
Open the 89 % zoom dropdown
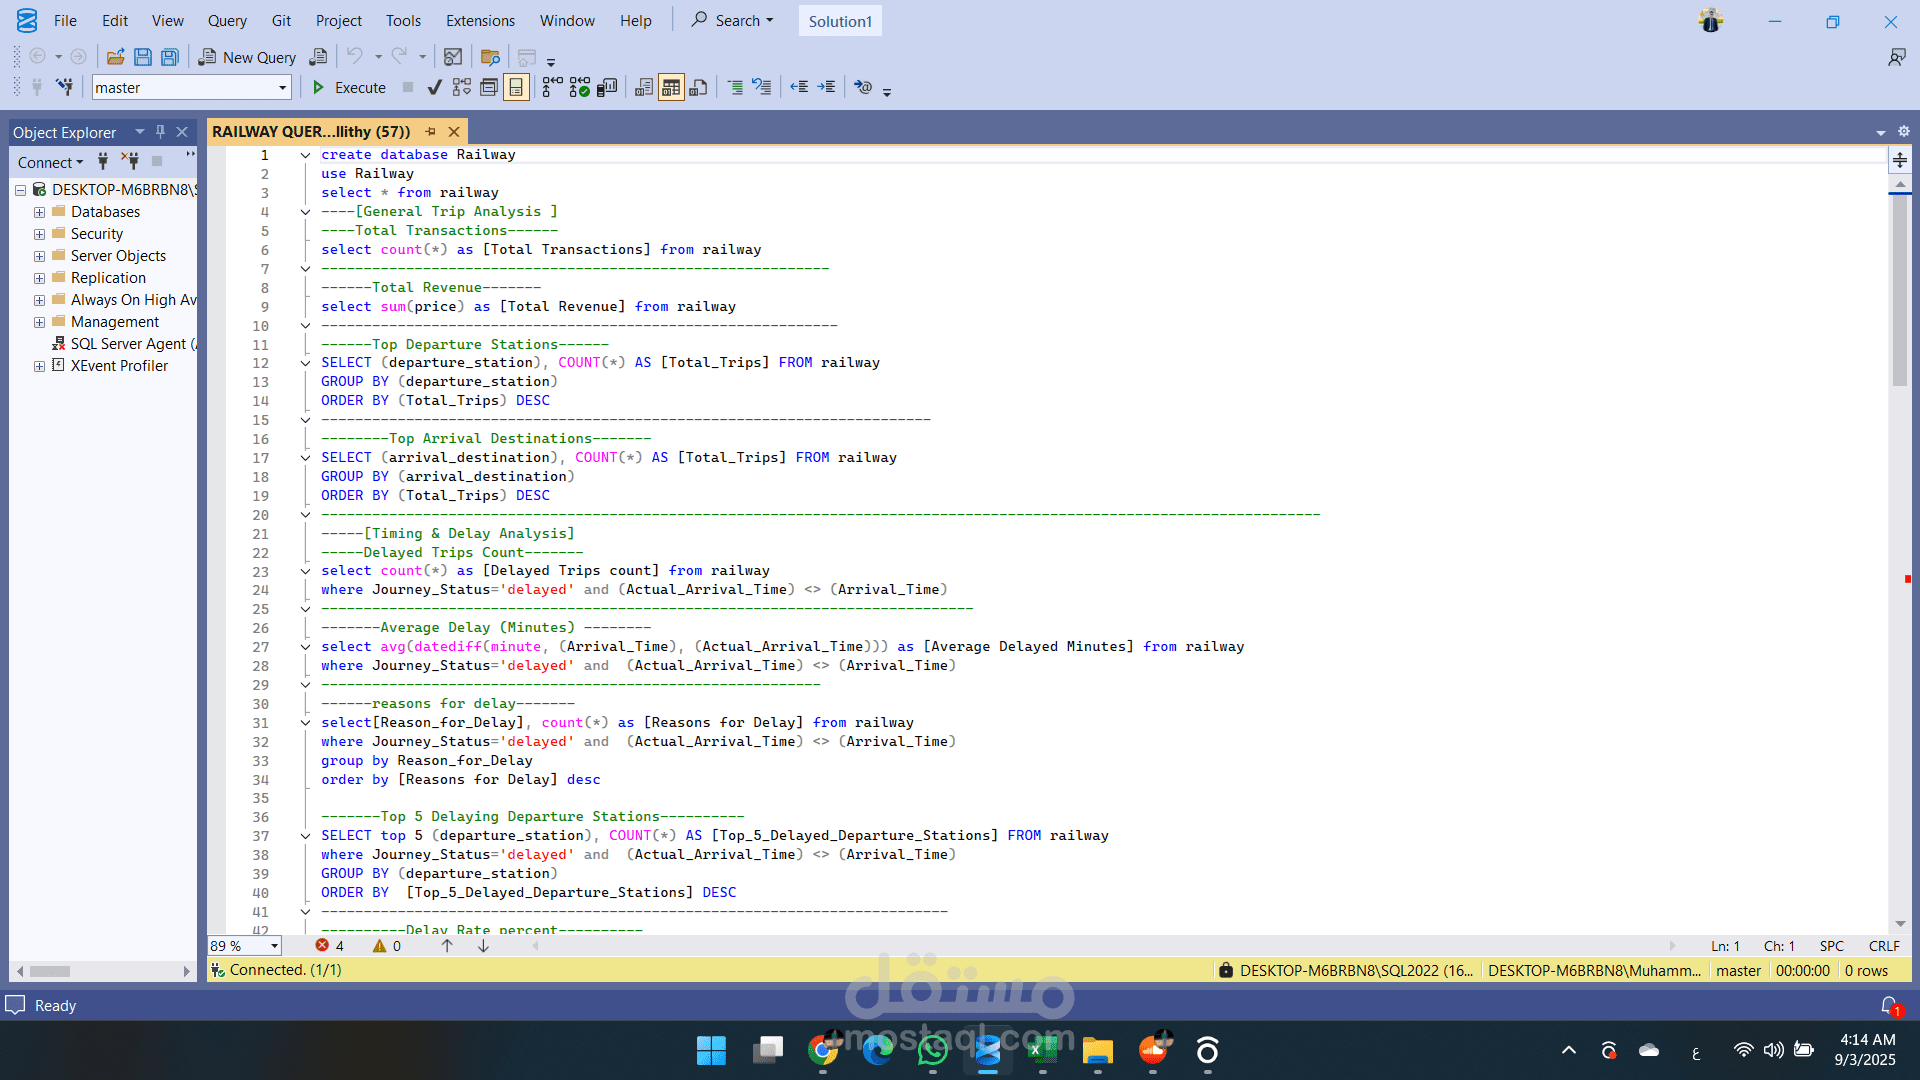(x=274, y=946)
